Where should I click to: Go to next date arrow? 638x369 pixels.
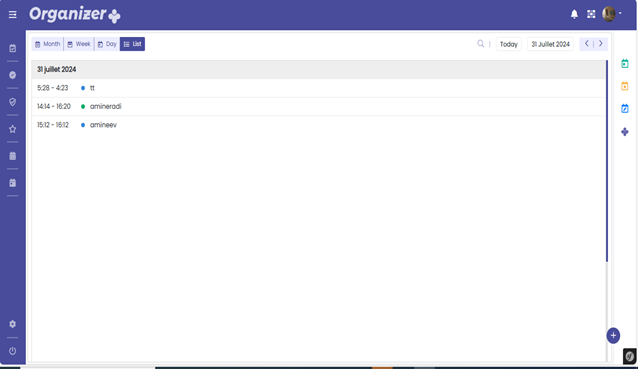pyautogui.click(x=601, y=44)
